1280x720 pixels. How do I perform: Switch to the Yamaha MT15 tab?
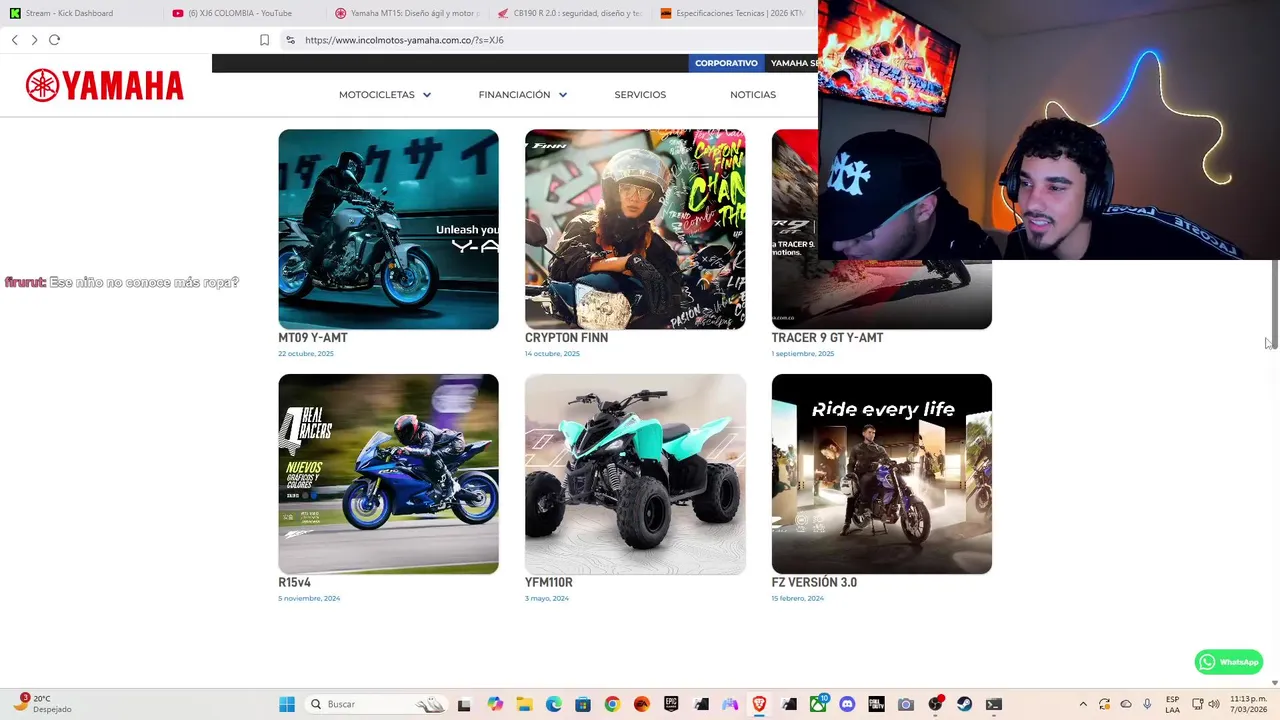coord(407,13)
